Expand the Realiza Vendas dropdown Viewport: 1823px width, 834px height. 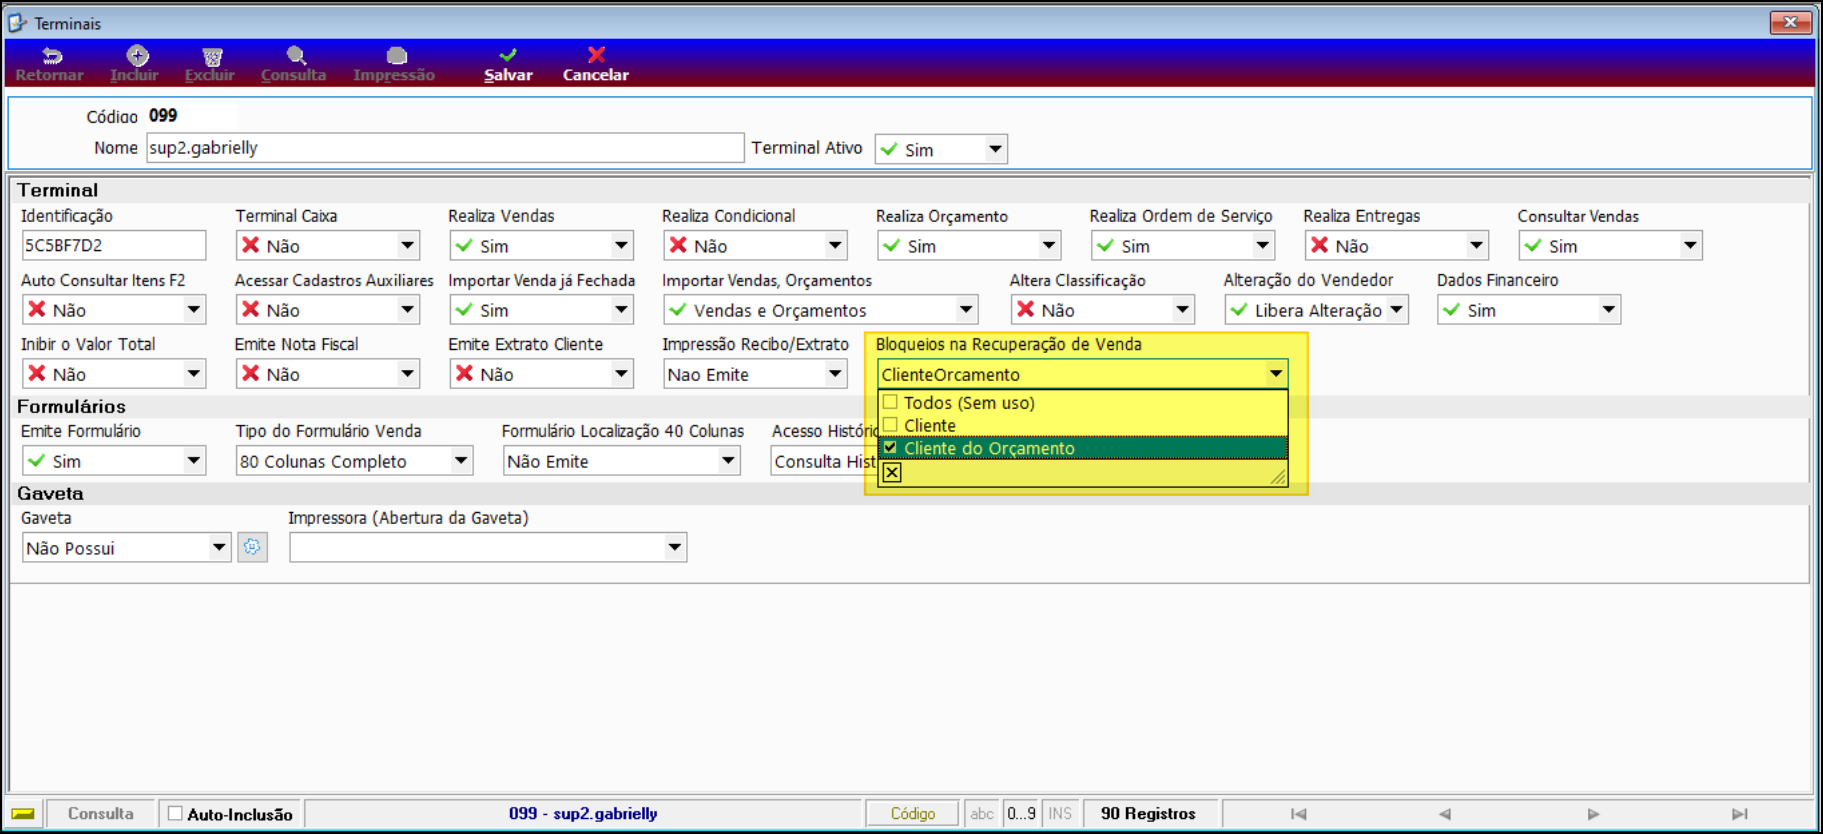point(621,245)
